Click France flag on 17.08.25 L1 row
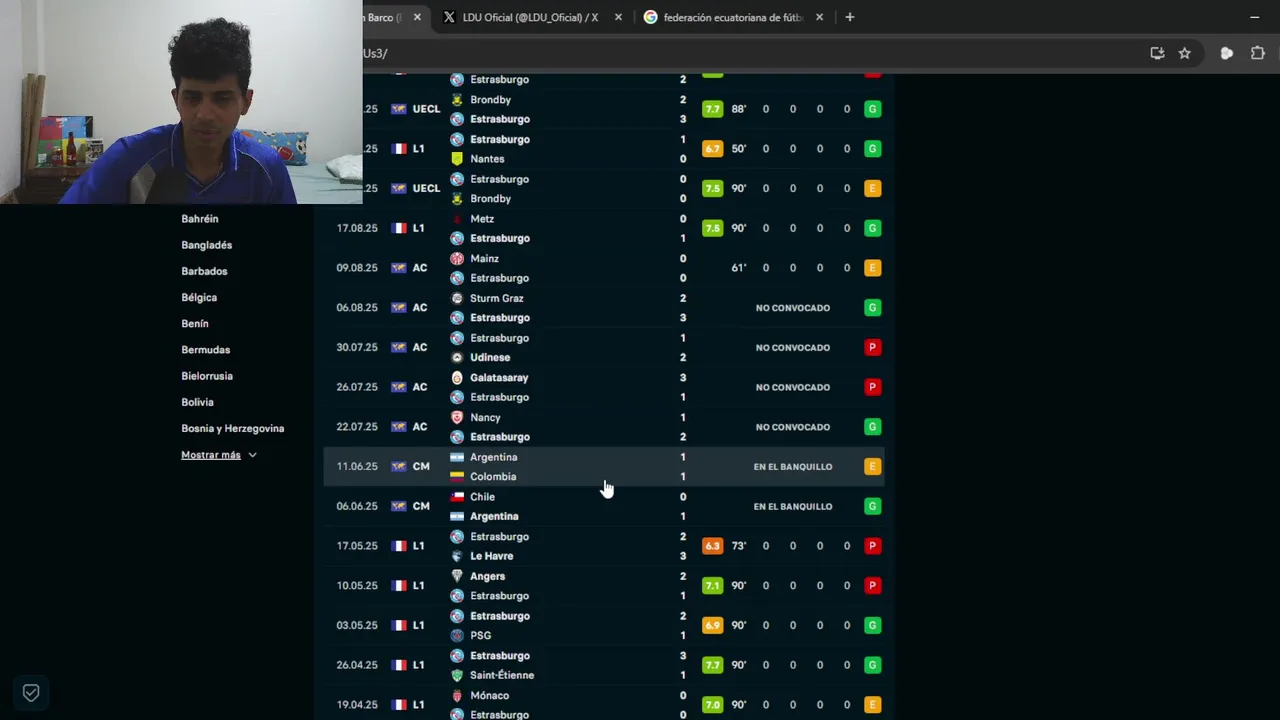This screenshot has width=1280, height=720. [x=399, y=228]
